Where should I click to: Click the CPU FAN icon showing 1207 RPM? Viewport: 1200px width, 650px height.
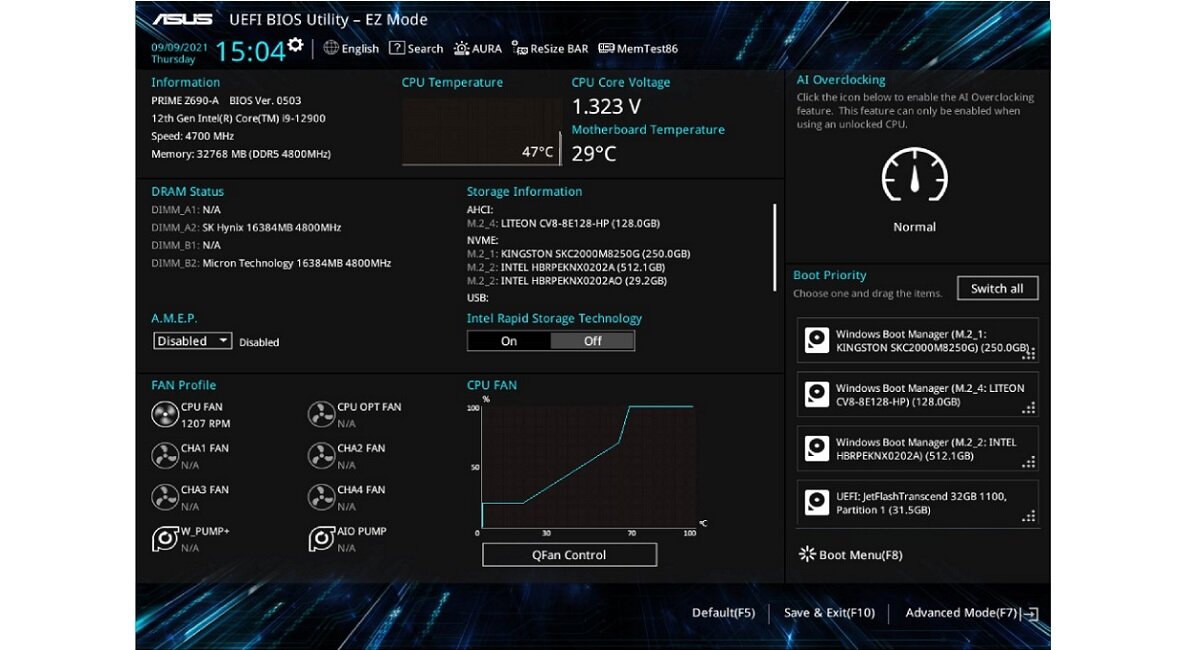pos(166,414)
